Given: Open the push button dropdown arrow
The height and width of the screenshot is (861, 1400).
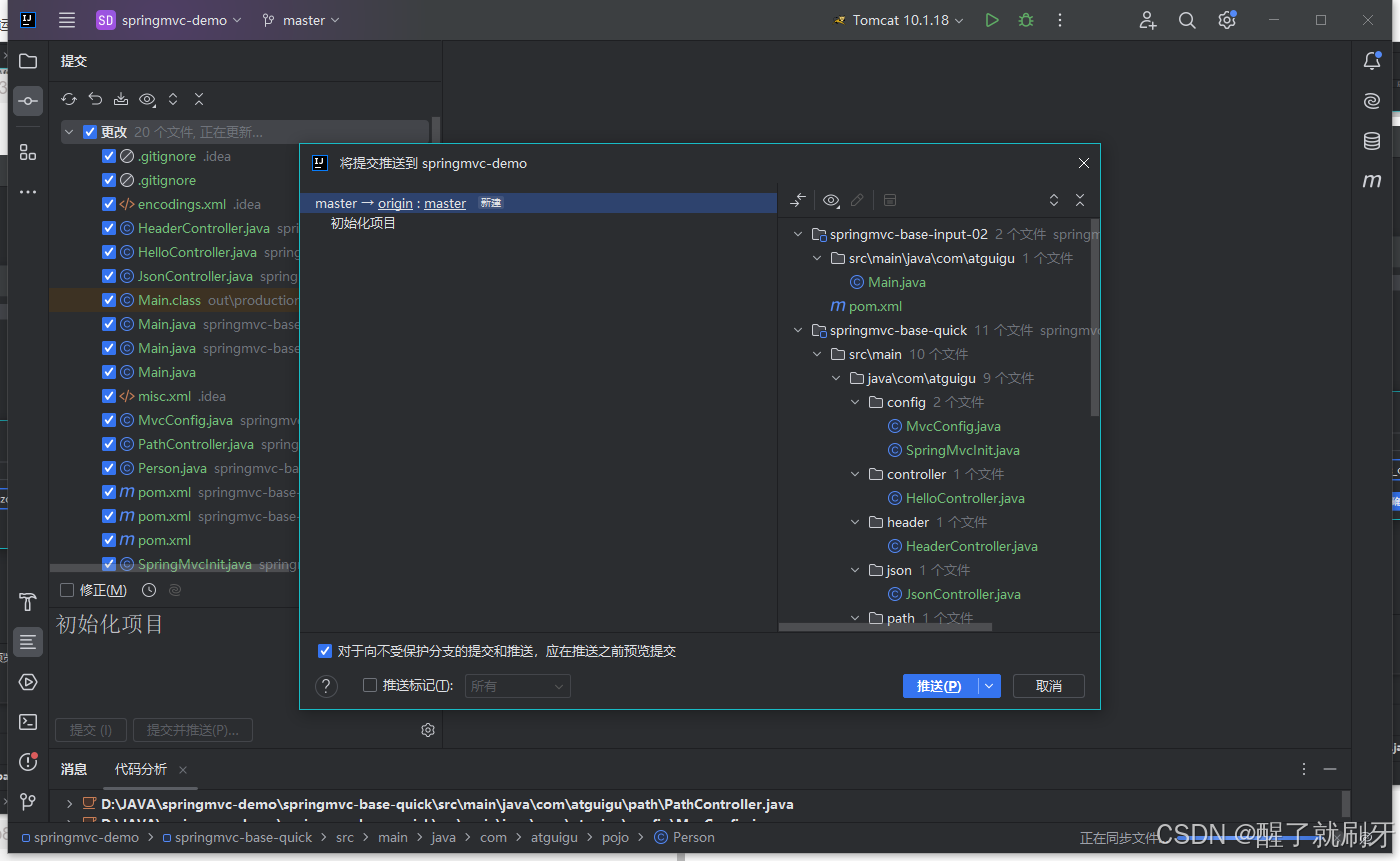Looking at the screenshot, I should 989,686.
